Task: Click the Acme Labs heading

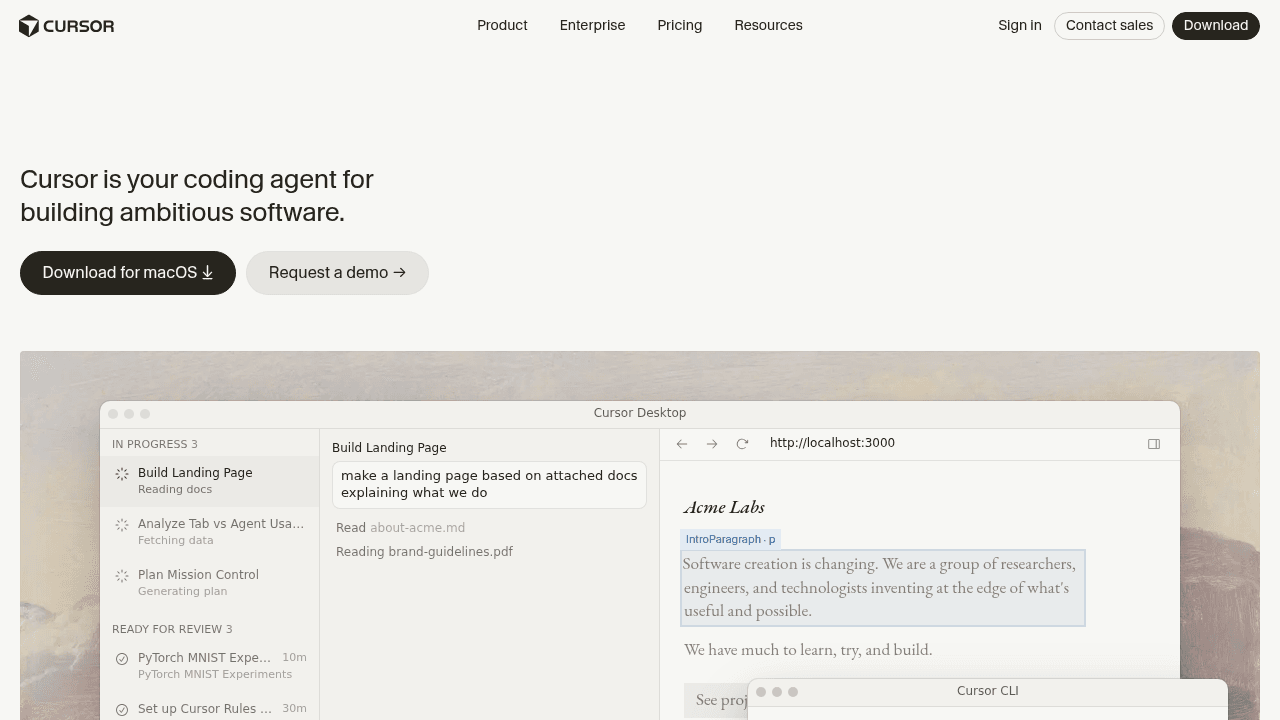Action: click(724, 507)
